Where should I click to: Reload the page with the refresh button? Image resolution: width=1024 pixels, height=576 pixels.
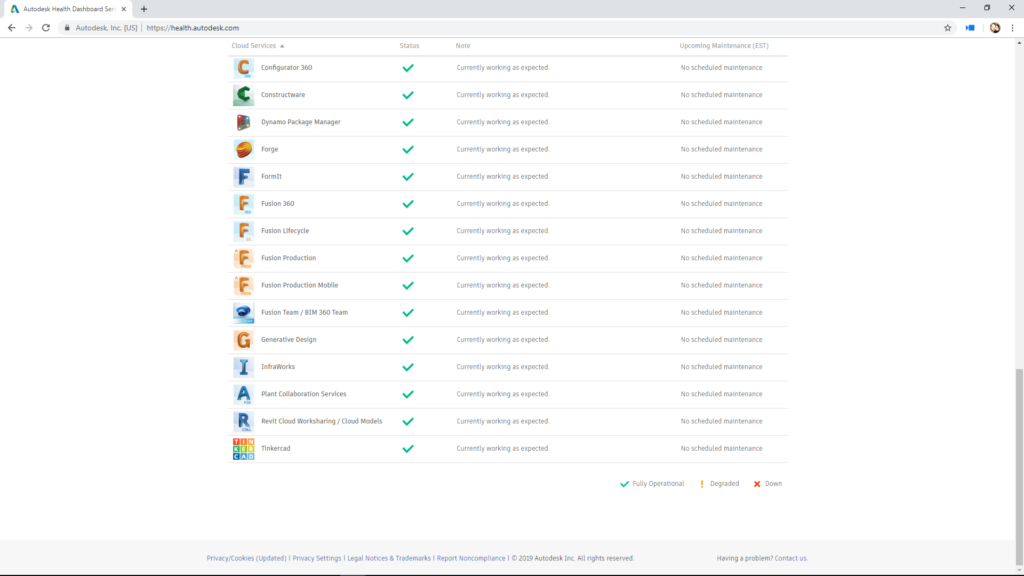(46, 28)
